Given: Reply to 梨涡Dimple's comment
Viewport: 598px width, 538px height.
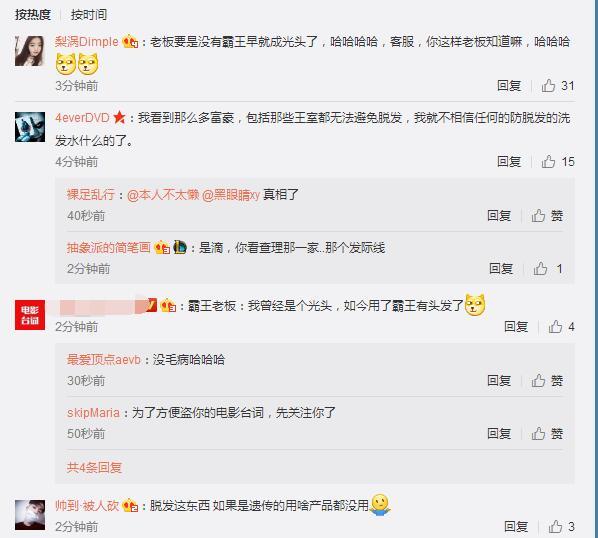Looking at the screenshot, I should click(x=509, y=85).
